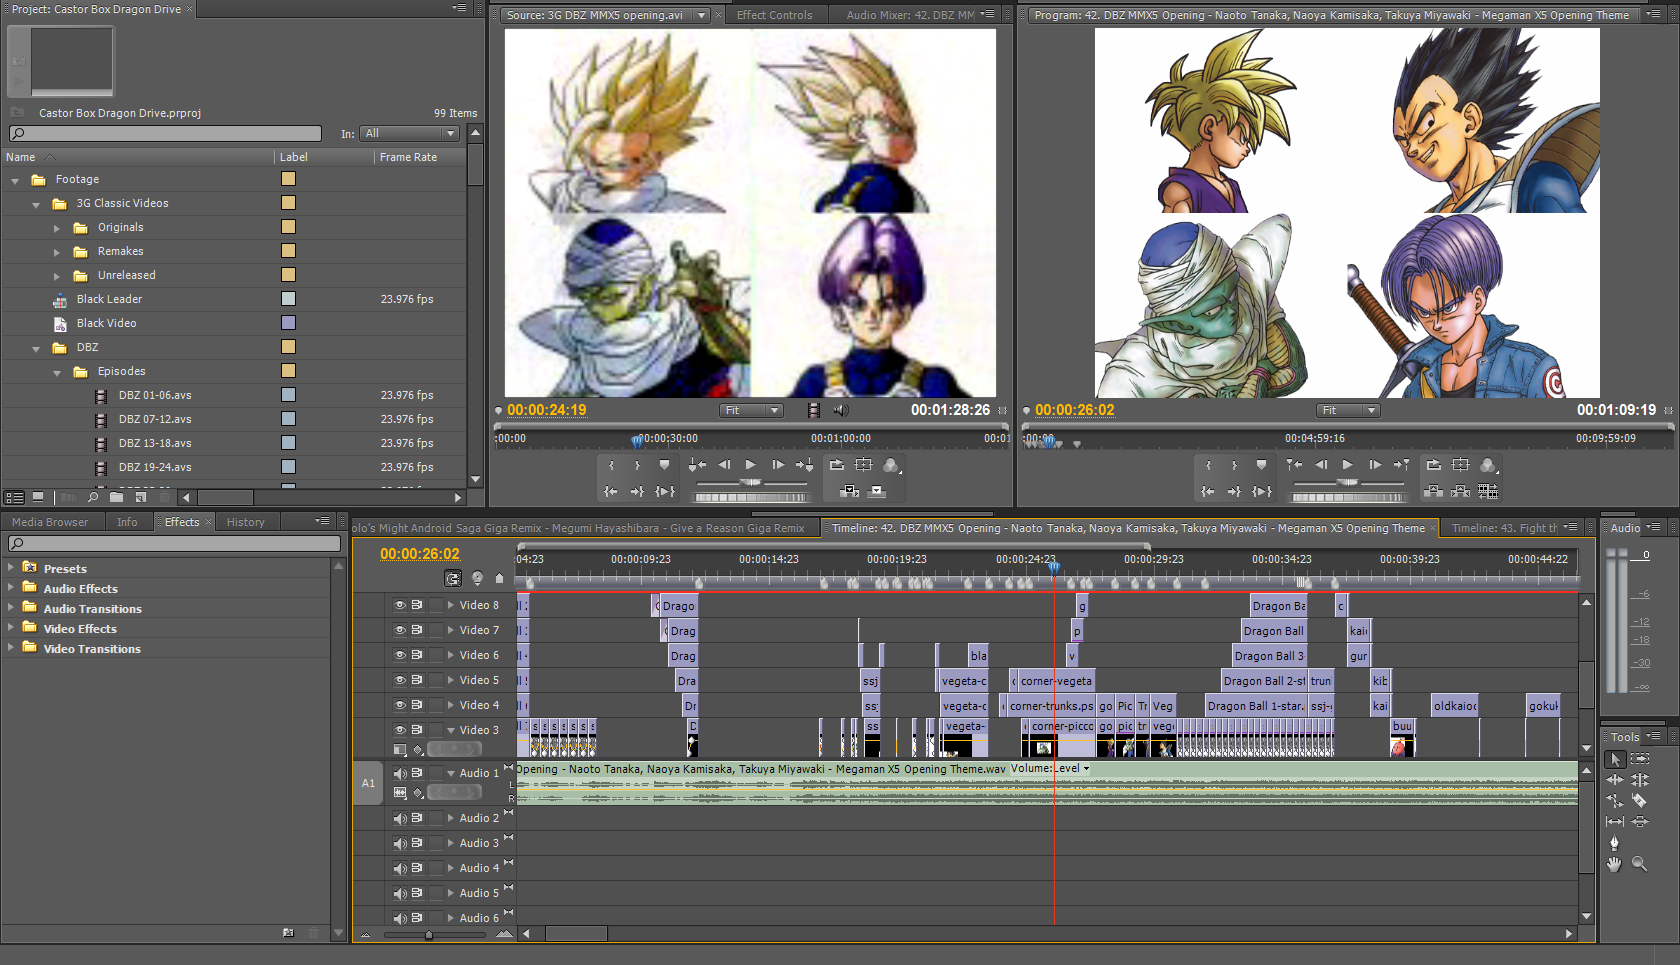Click Lift button in Program monitor
This screenshot has height=965, width=1680.
point(1434,491)
